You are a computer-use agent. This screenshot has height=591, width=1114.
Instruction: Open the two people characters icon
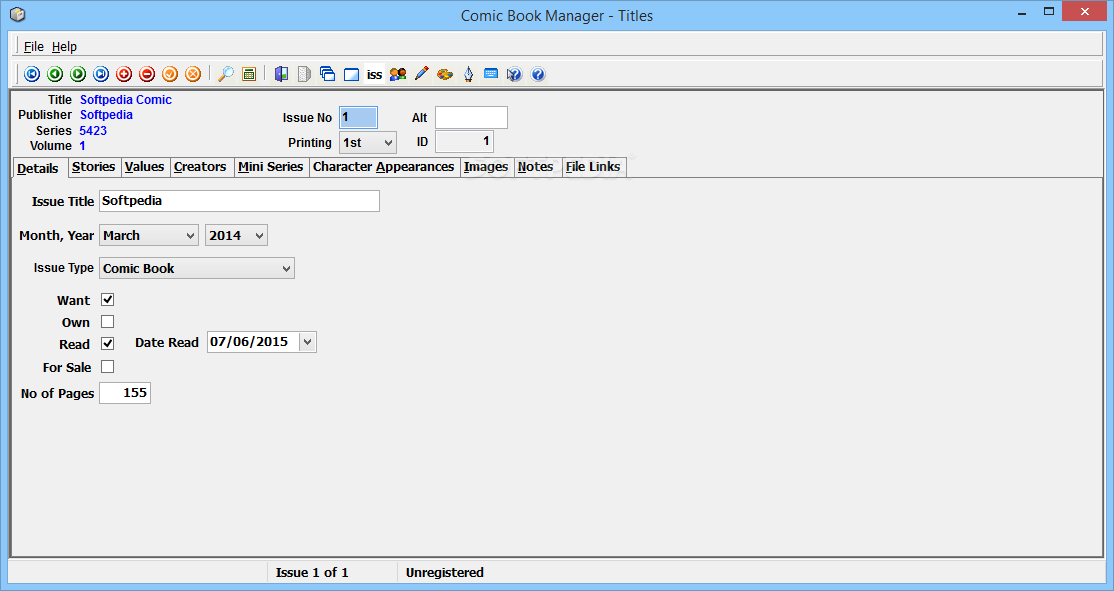(x=398, y=74)
